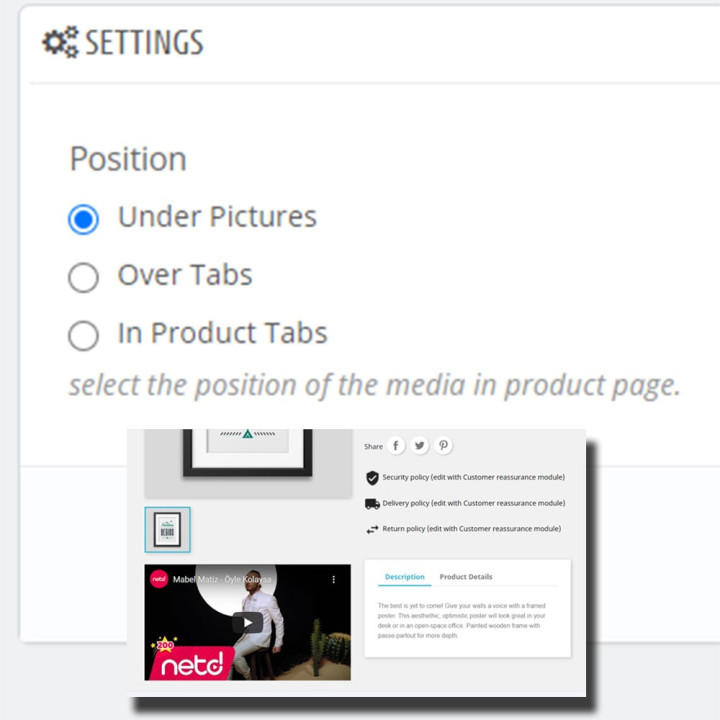The image size is (720, 720).
Task: Click the large product picture
Action: click(248, 463)
